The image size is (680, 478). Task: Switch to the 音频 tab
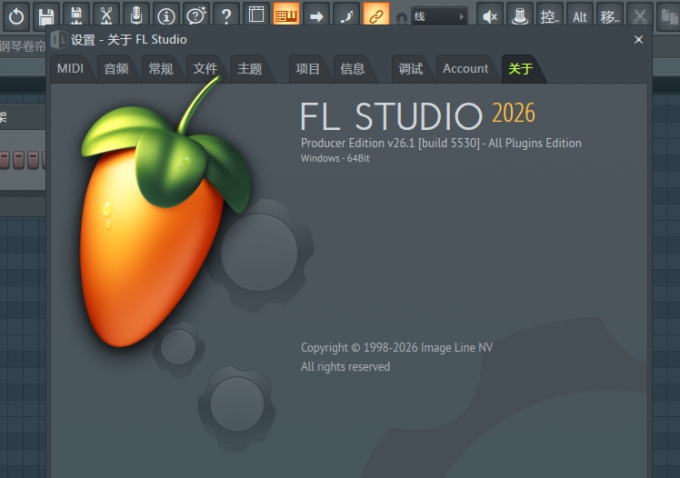pos(116,69)
